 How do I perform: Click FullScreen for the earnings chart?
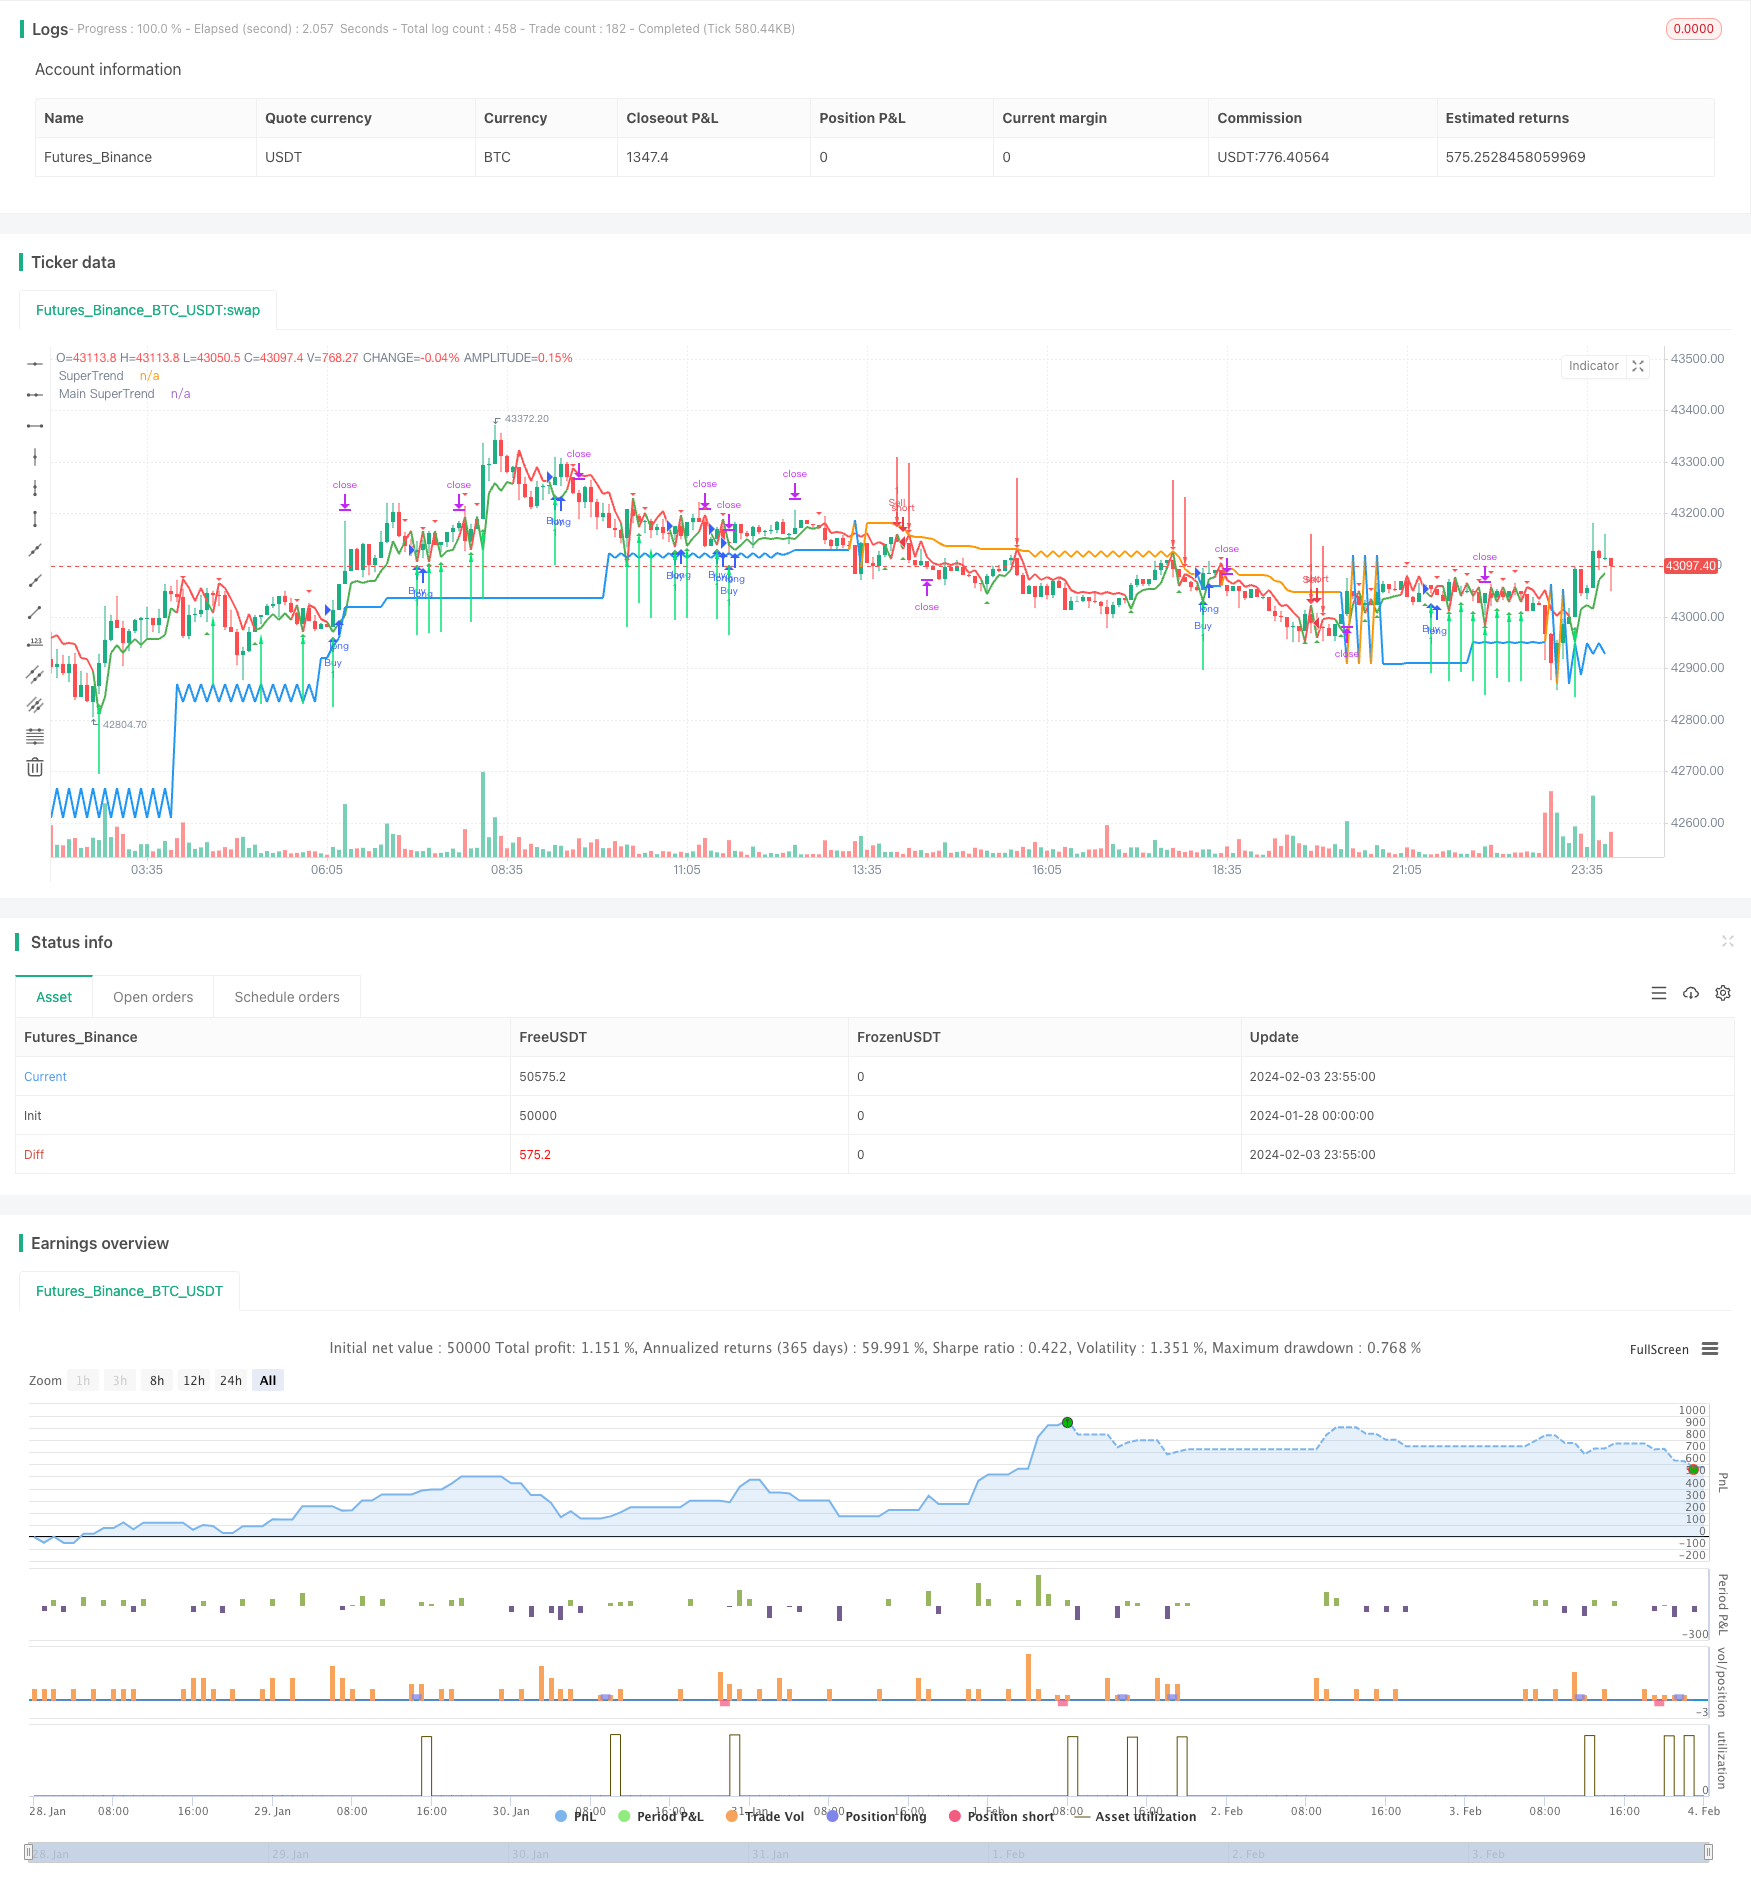tap(1659, 1349)
